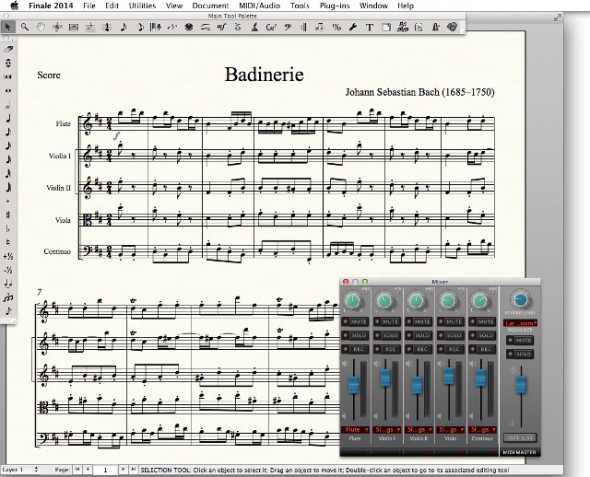The image size is (590, 477).
Task: Click the Inst. List button in Mixer
Action: click(x=520, y=438)
